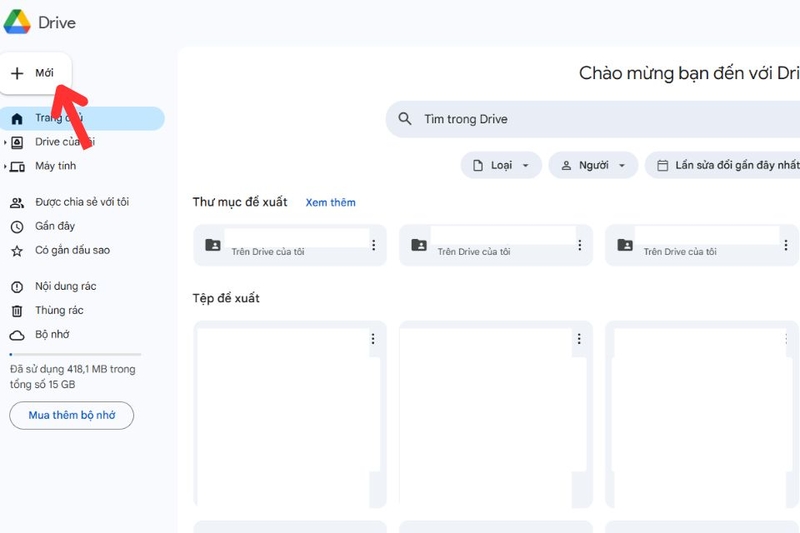Open the Gần đây list
Viewport: 800px width, 533px height.
point(55,226)
